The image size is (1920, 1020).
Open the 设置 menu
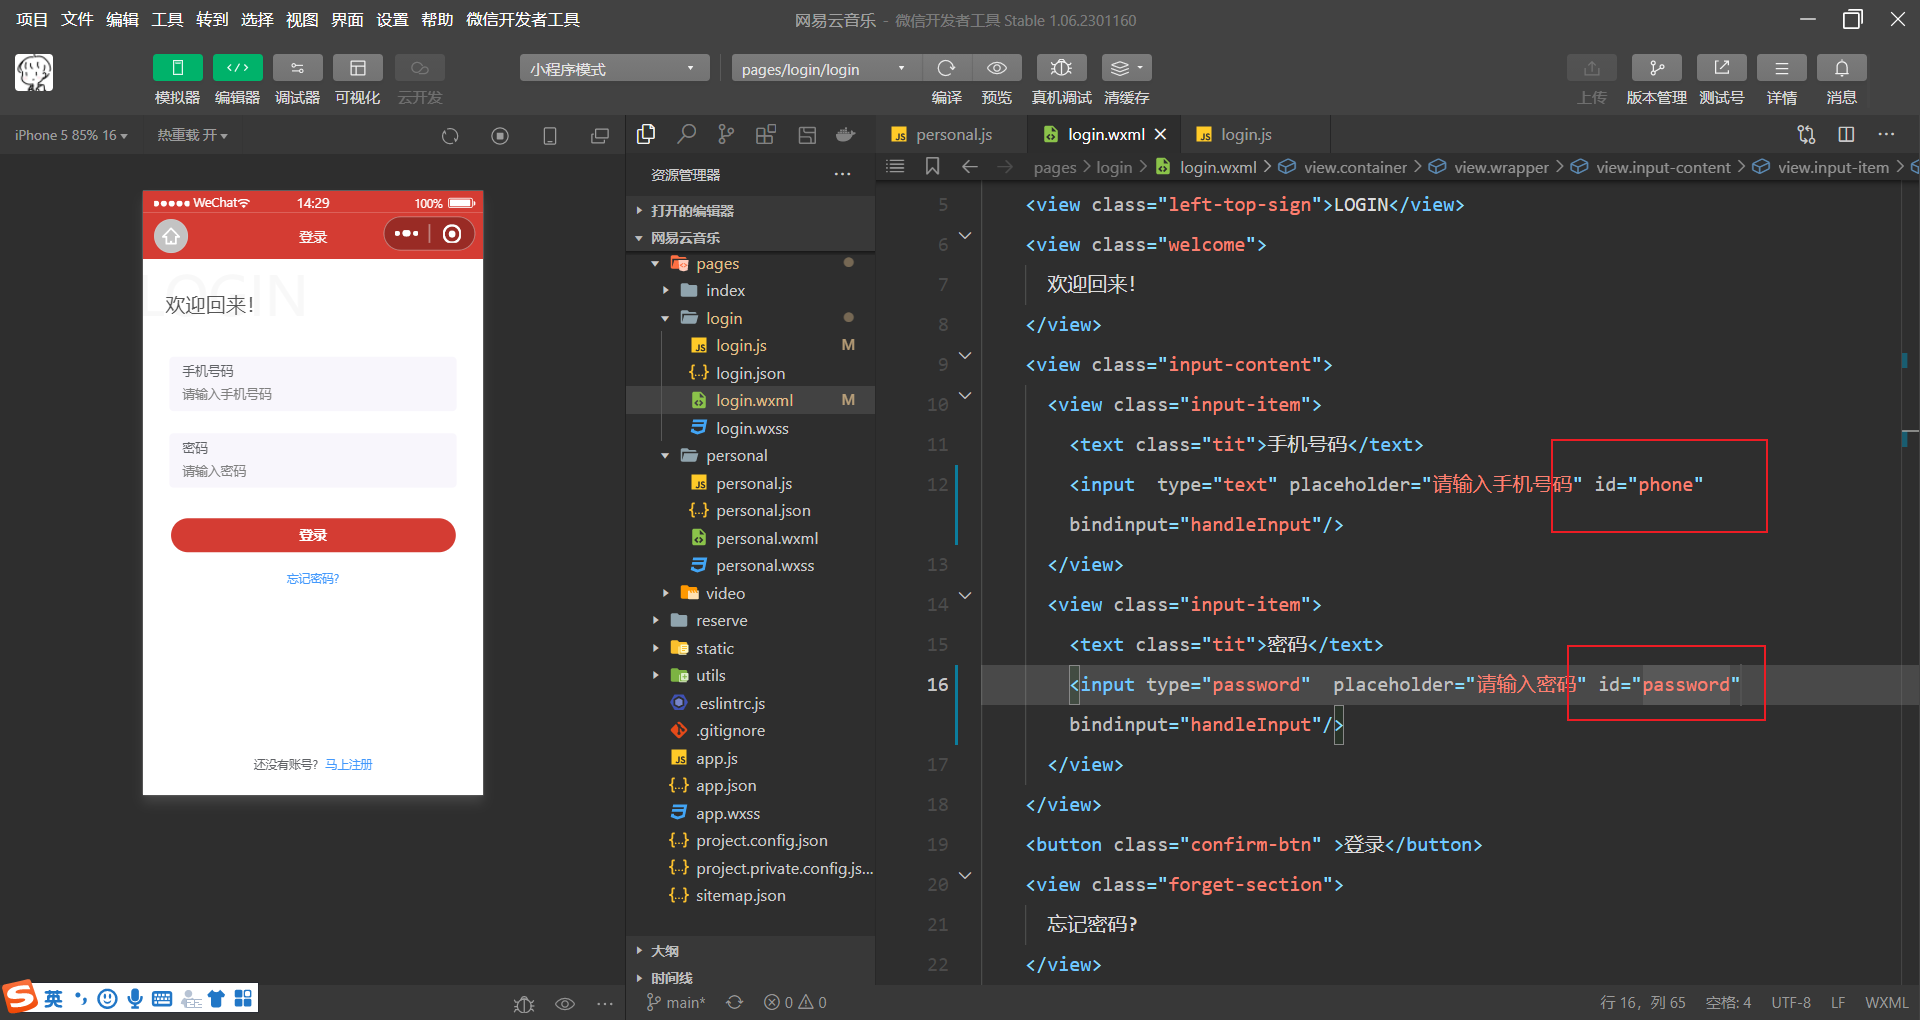click(x=392, y=20)
